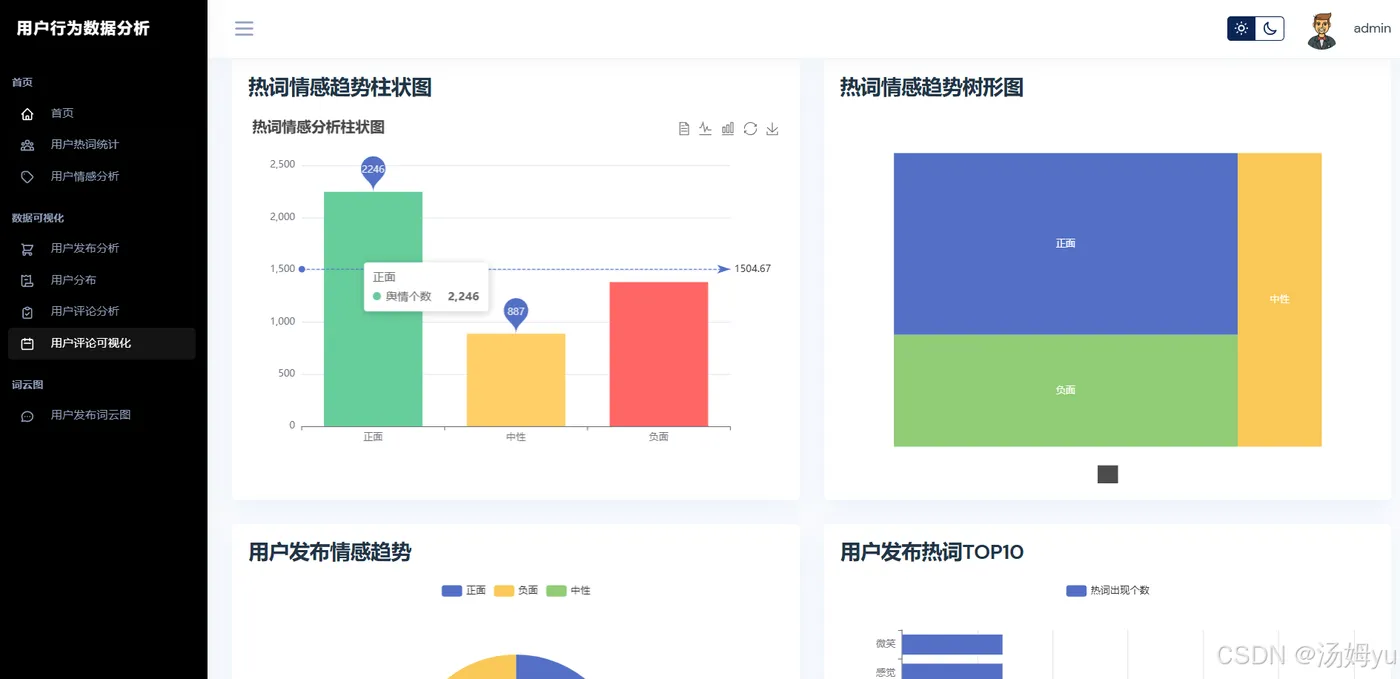This screenshot has height=679, width=1400.
Task: Click 热词情感分析柱状图 chart subtitle
Action: (318, 127)
